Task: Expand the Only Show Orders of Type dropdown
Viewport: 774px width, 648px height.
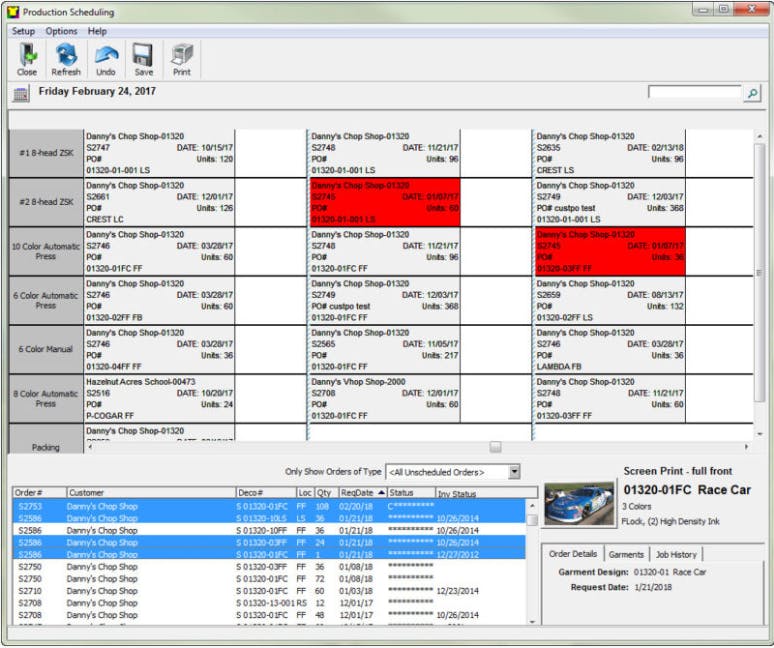Action: point(514,472)
